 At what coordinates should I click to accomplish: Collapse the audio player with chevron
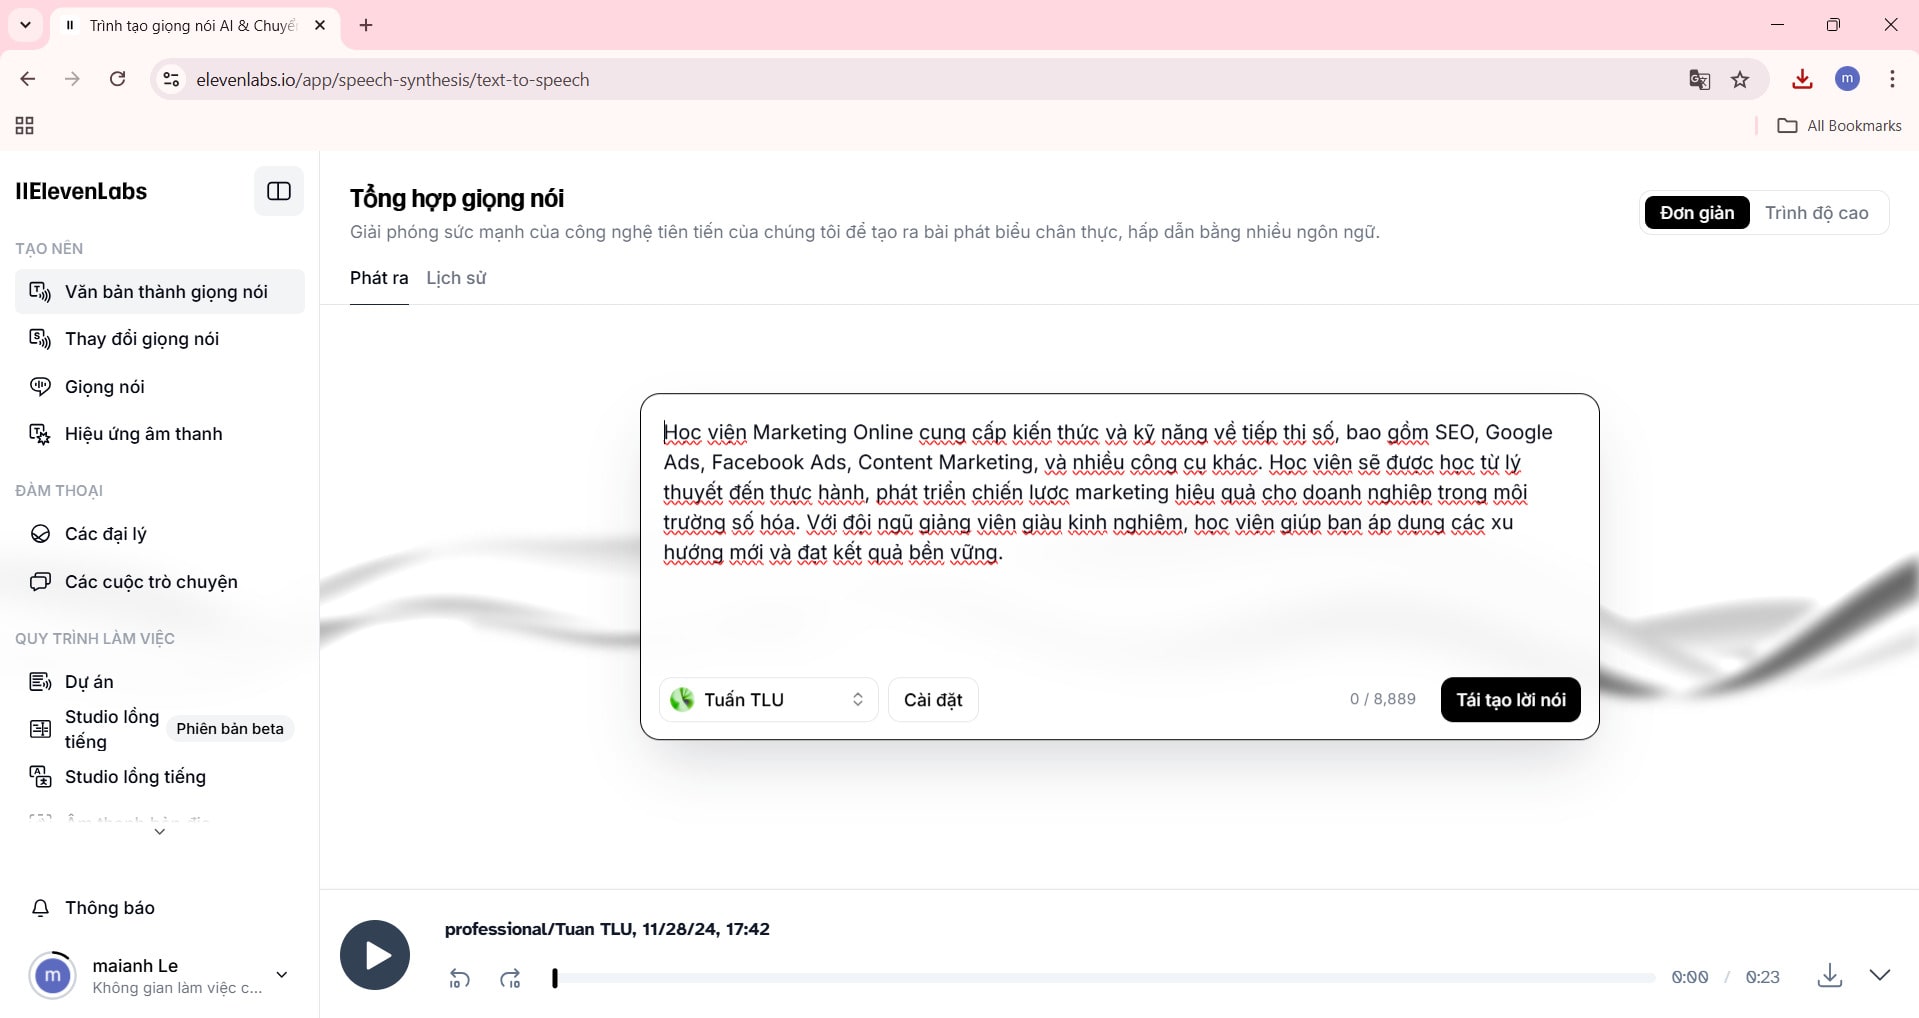[x=1880, y=975]
